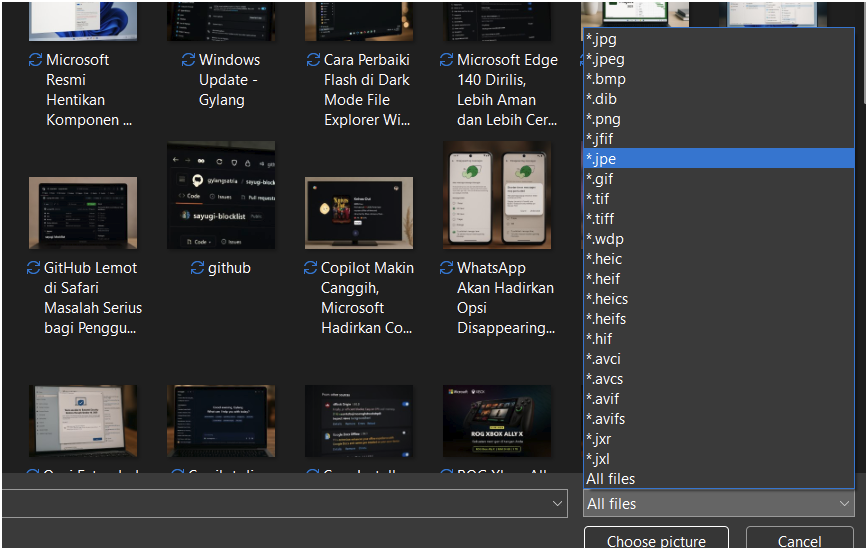The height and width of the screenshot is (550, 868).
Task: Click the Microsoft Edge 140 Dirilis file name
Action: coord(507,90)
